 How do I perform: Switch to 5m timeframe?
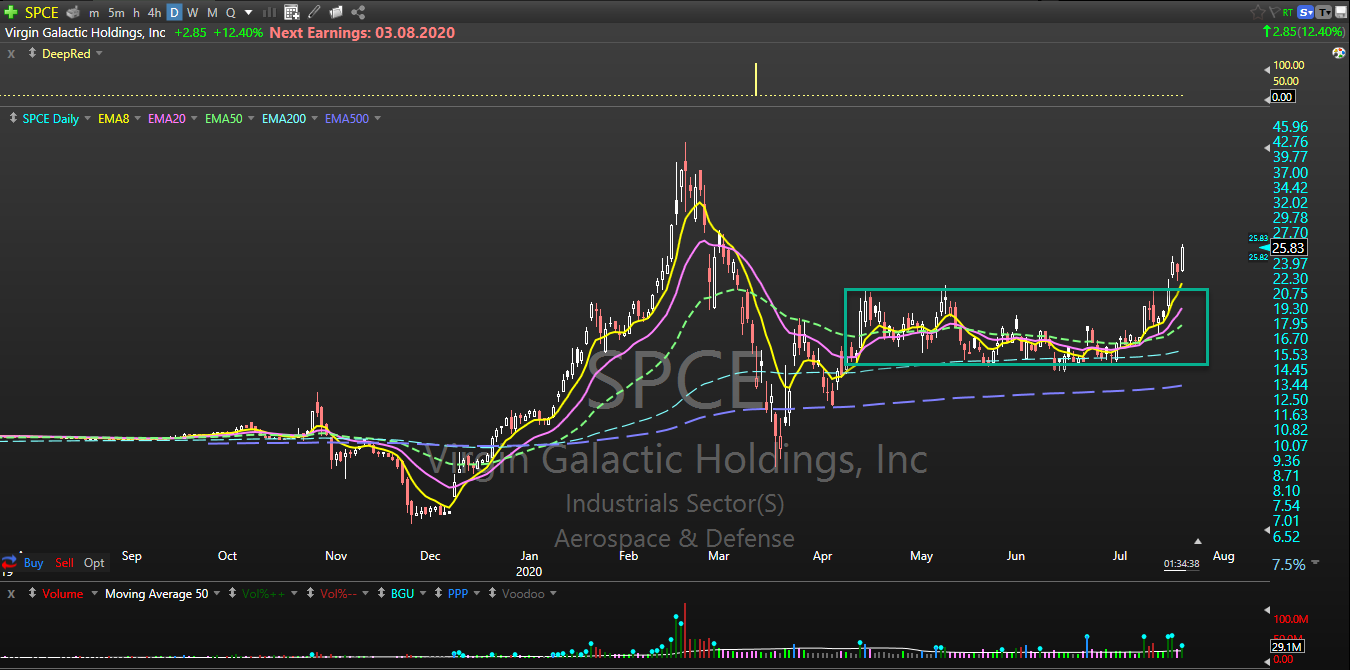(x=116, y=13)
